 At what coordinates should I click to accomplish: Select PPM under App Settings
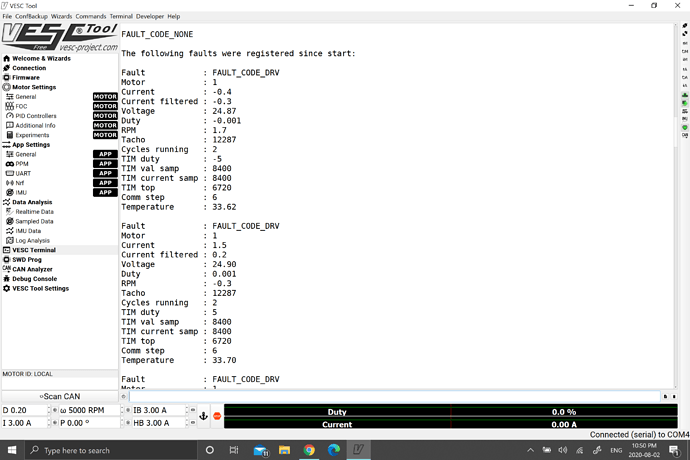click(23, 164)
